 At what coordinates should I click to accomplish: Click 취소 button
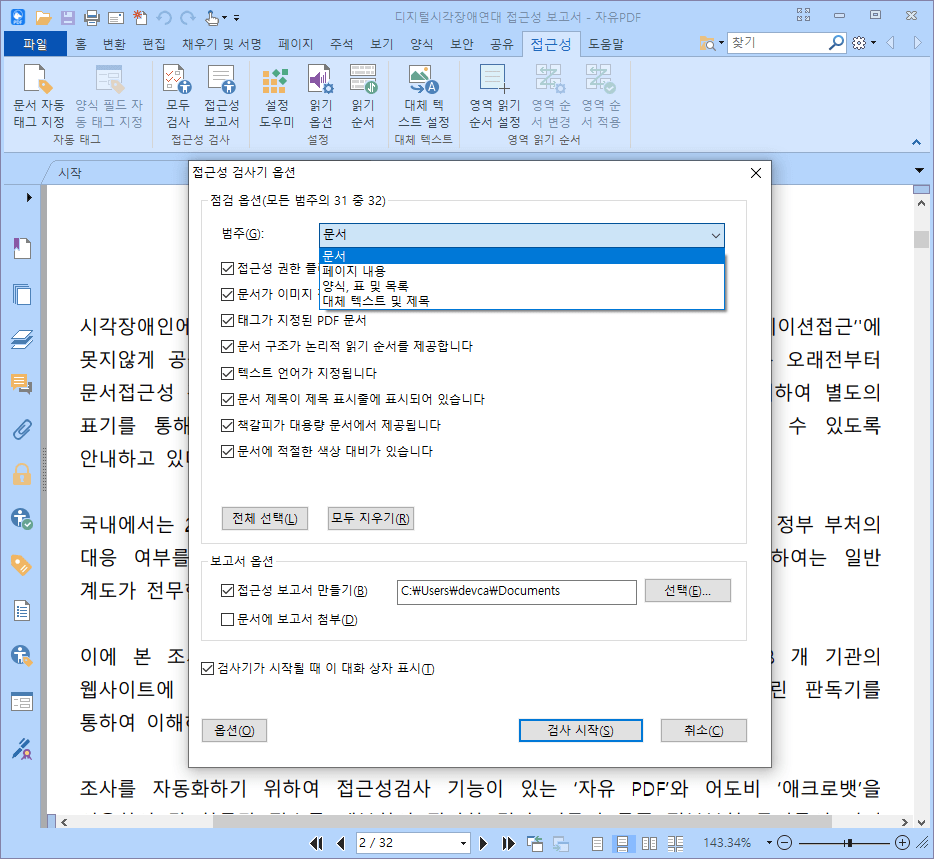coord(703,730)
